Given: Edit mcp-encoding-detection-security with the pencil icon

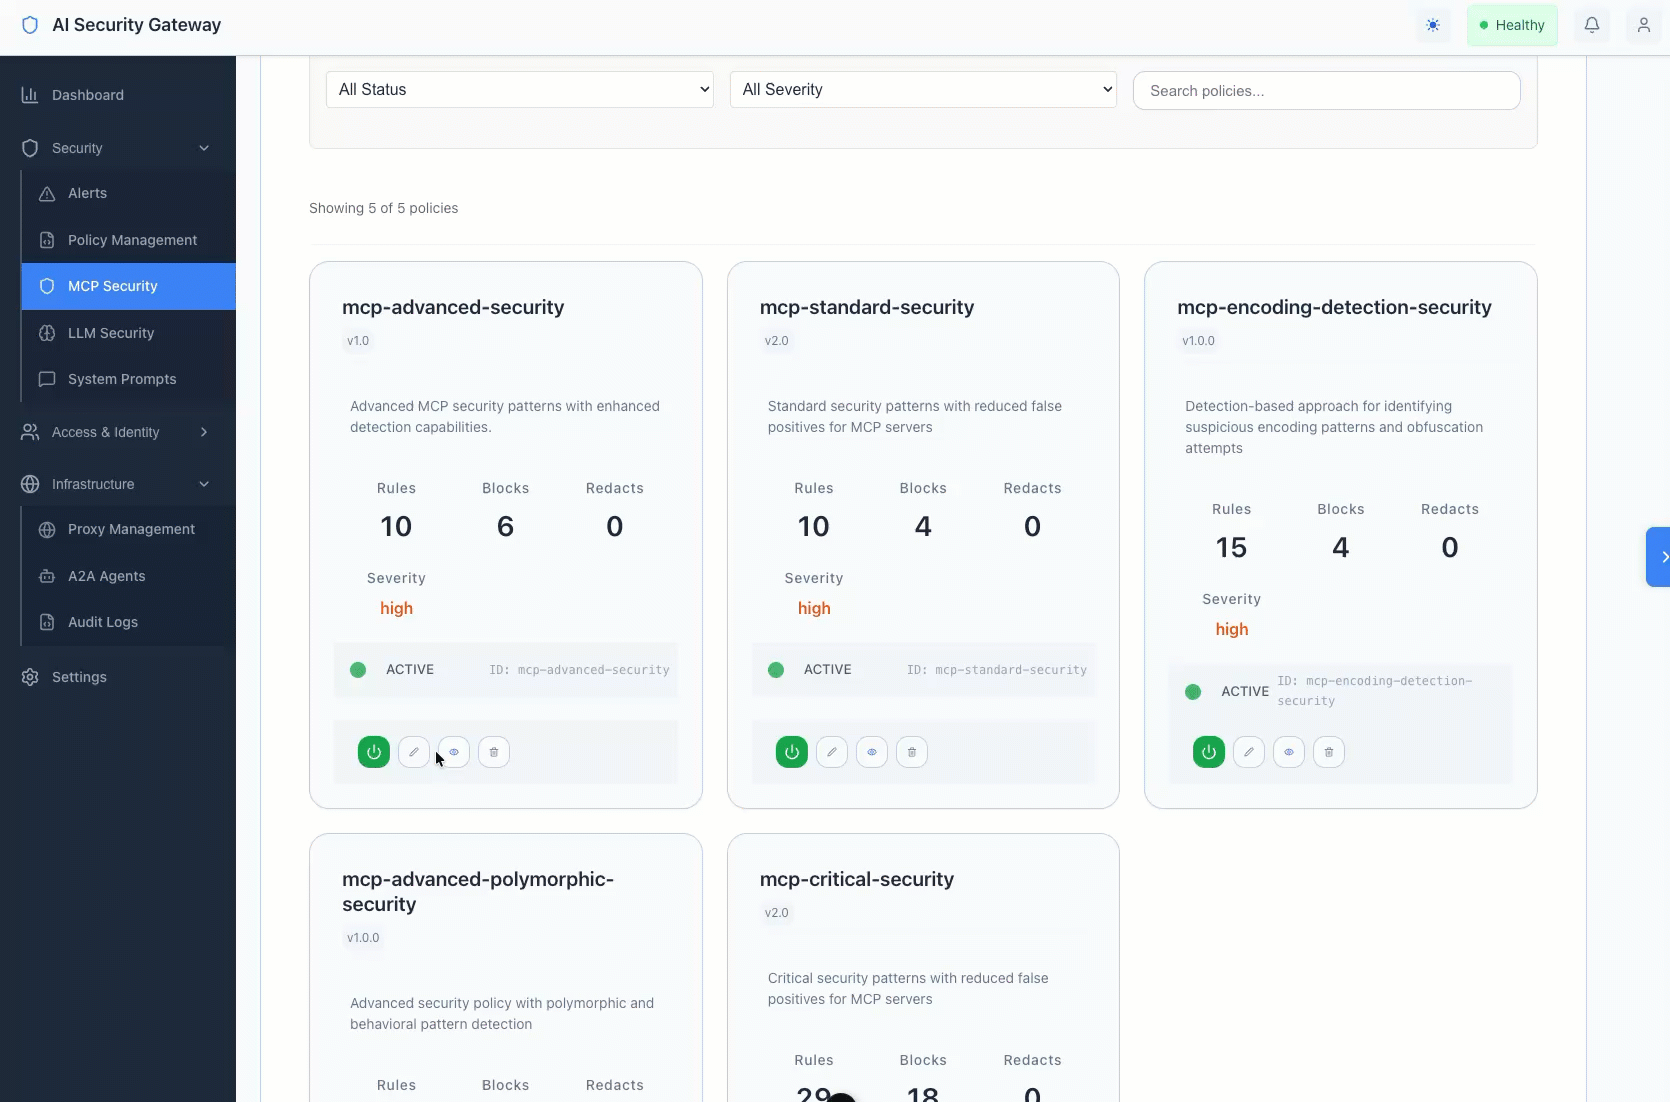Looking at the screenshot, I should point(1248,752).
